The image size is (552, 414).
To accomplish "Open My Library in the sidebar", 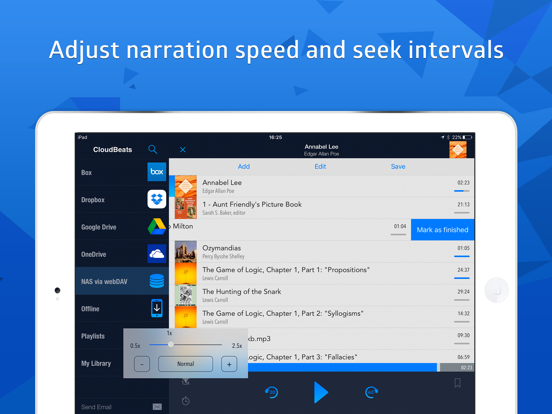I will 99,363.
